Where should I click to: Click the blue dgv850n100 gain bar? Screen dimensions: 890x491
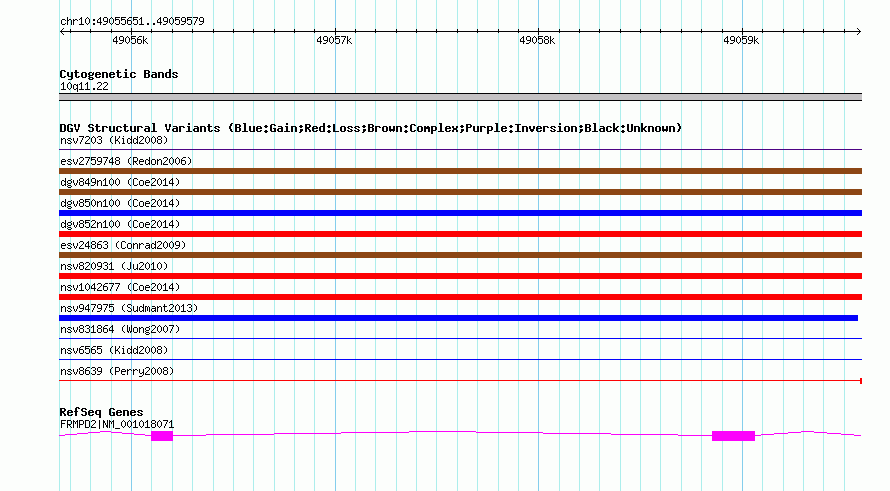pyautogui.click(x=460, y=213)
